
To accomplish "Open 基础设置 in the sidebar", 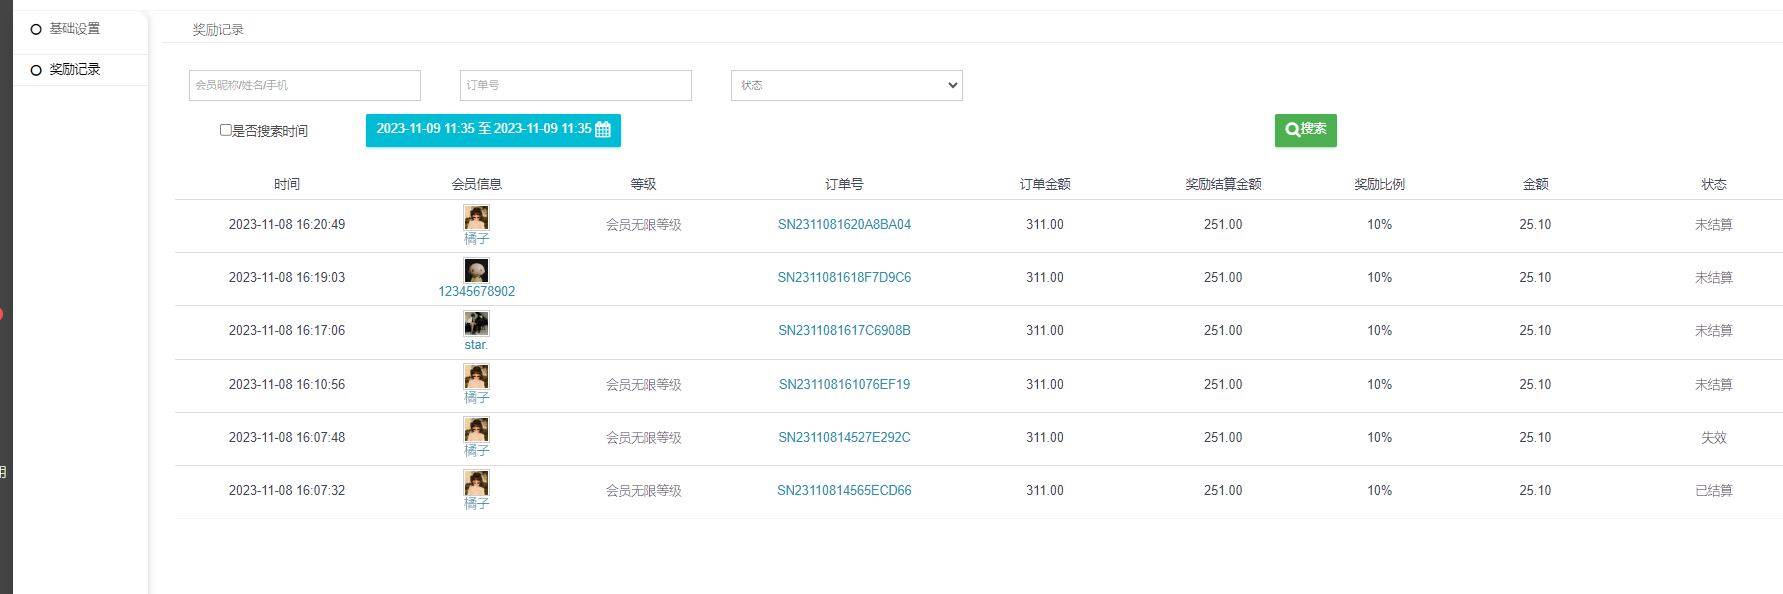I will (74, 29).
